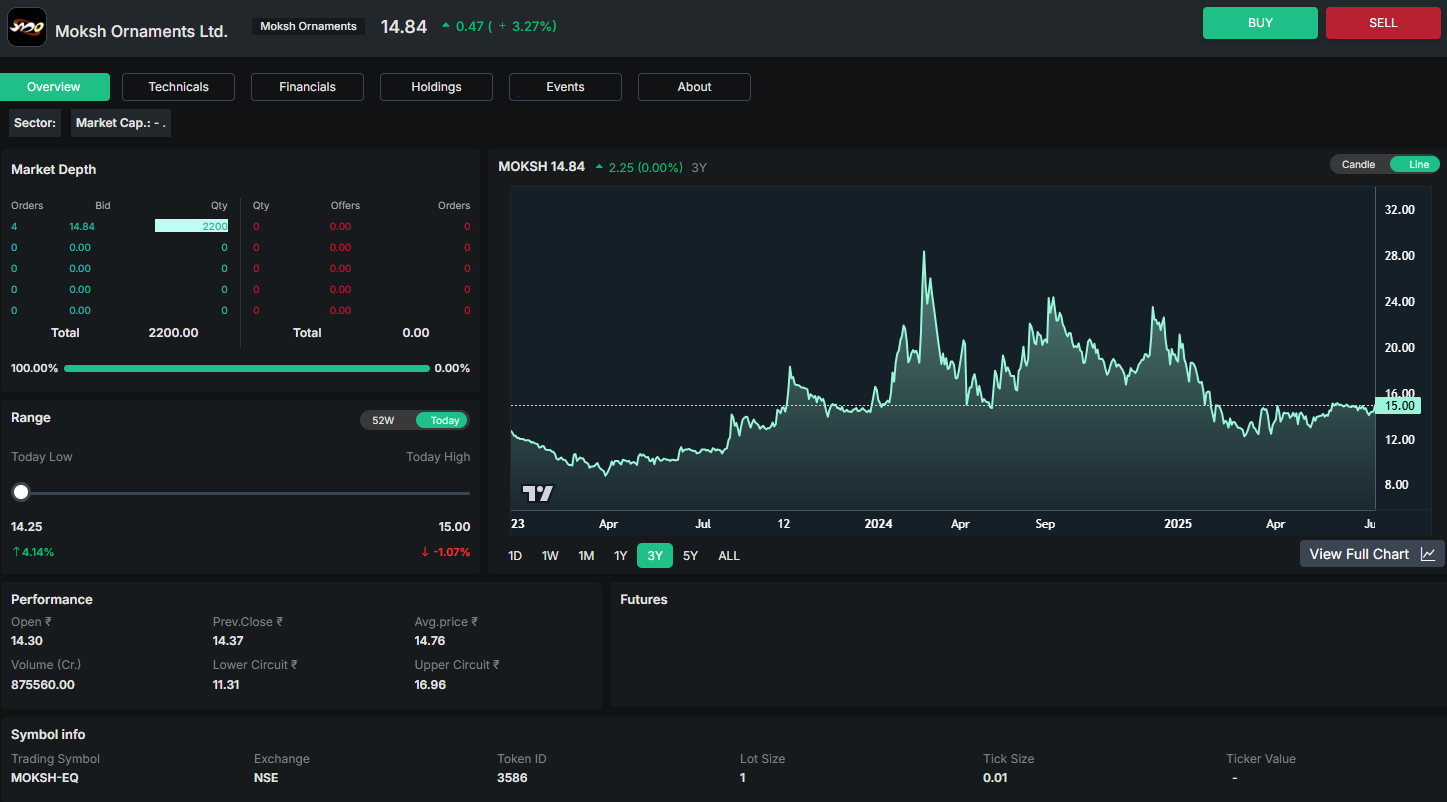Click the Lower Circuit value 11.31
This screenshot has width=1447, height=802.
[226, 685]
